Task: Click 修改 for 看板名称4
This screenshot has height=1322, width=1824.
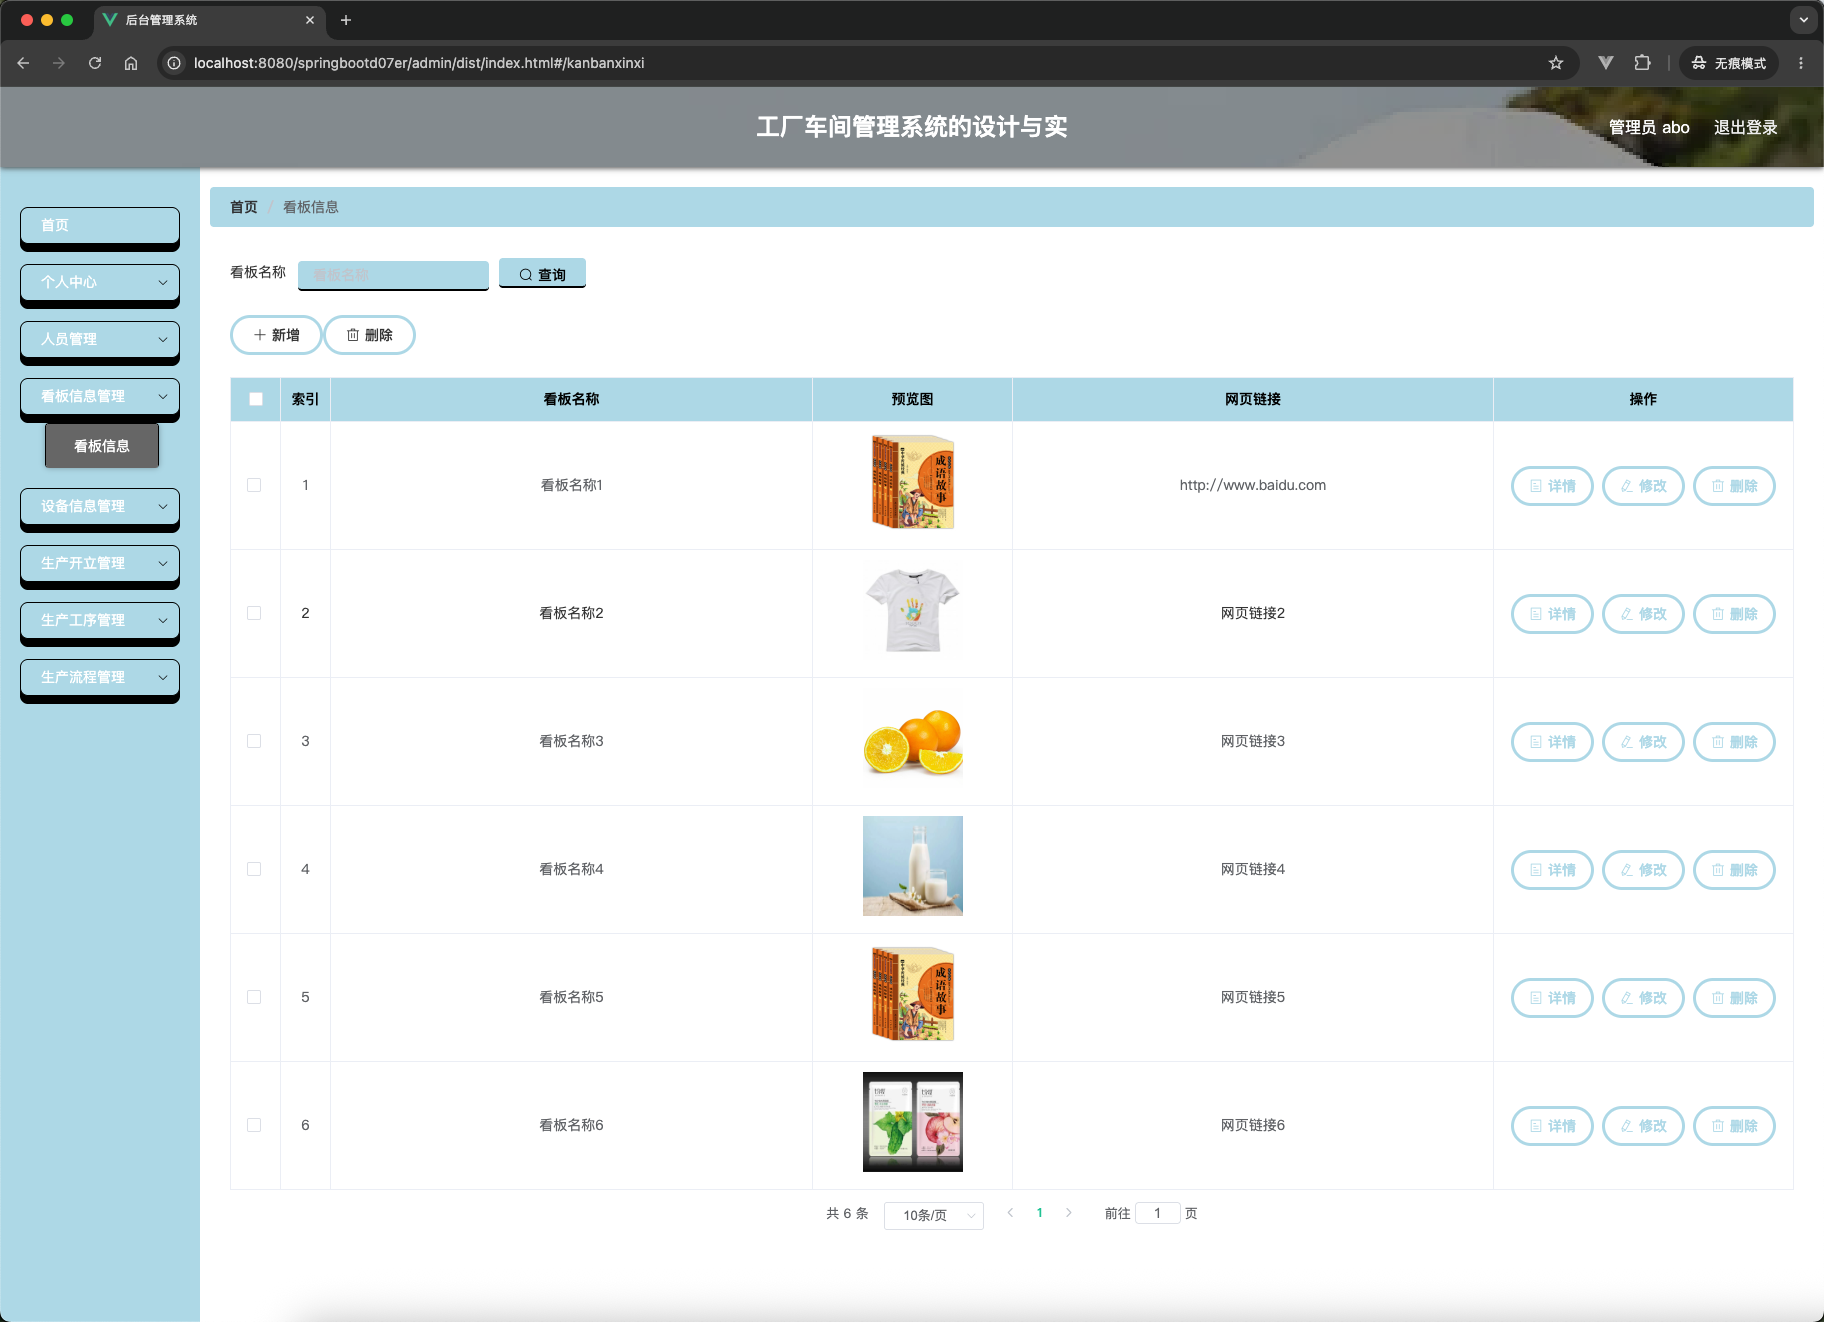Action: [1643, 870]
